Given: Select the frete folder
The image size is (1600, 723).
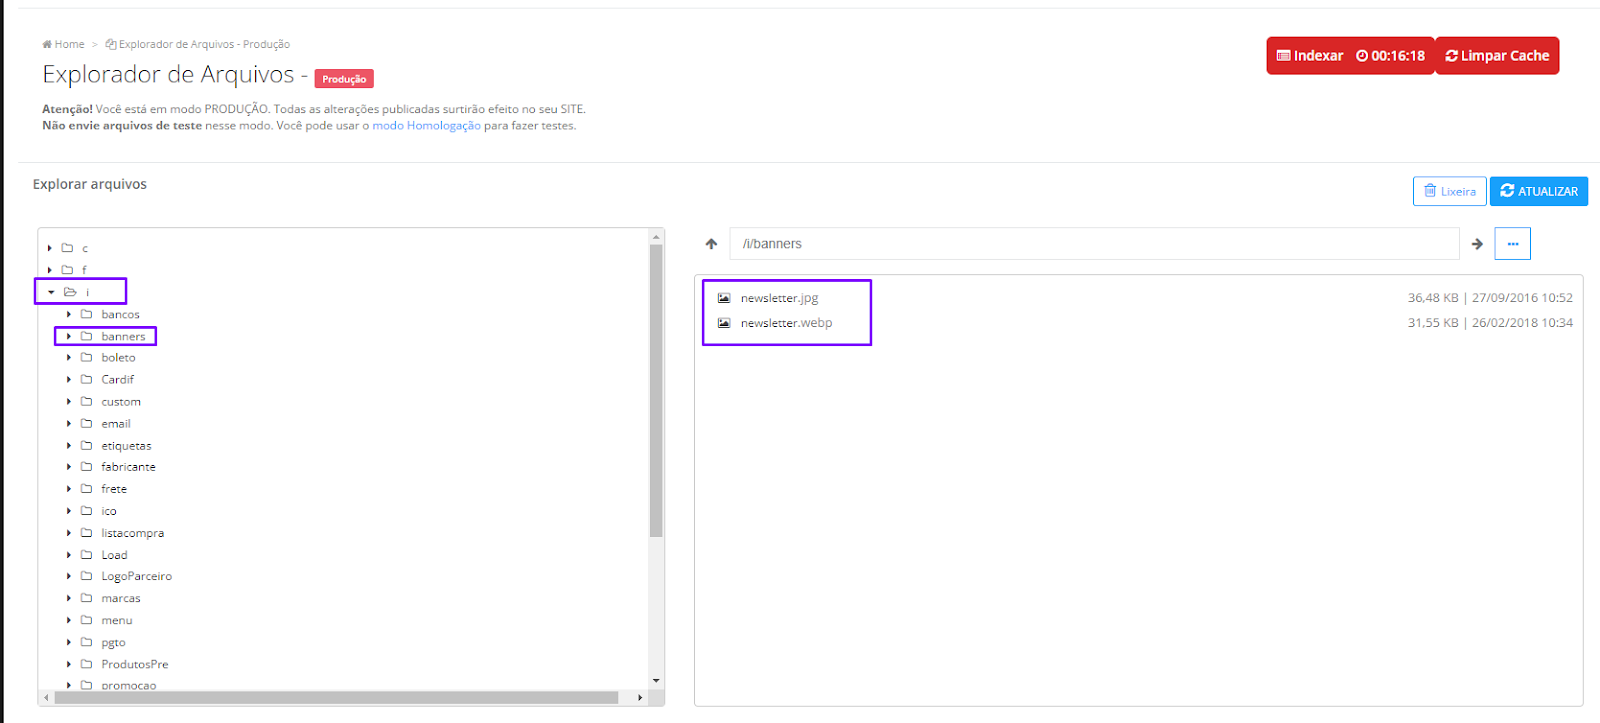Looking at the screenshot, I should (114, 489).
